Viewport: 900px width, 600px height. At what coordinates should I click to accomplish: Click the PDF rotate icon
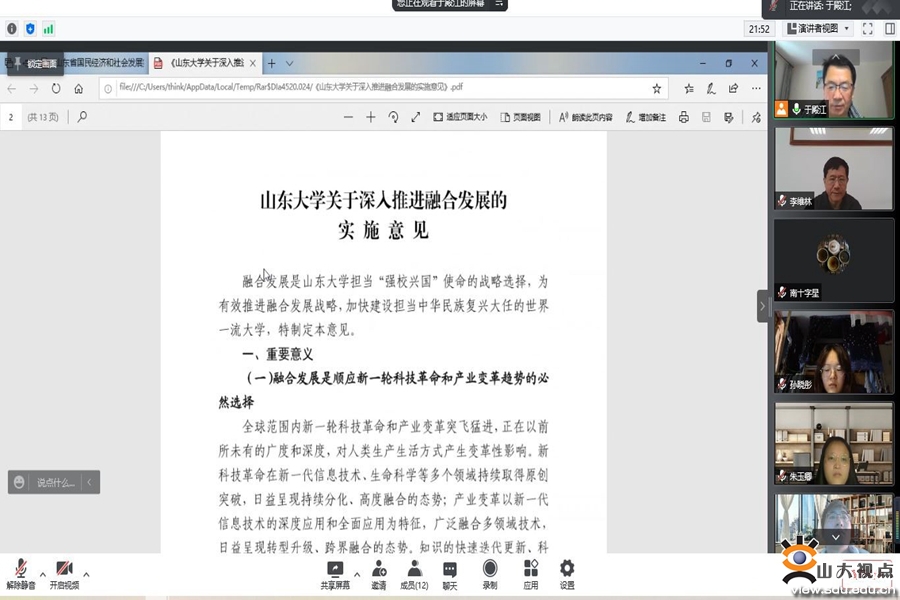click(393, 117)
